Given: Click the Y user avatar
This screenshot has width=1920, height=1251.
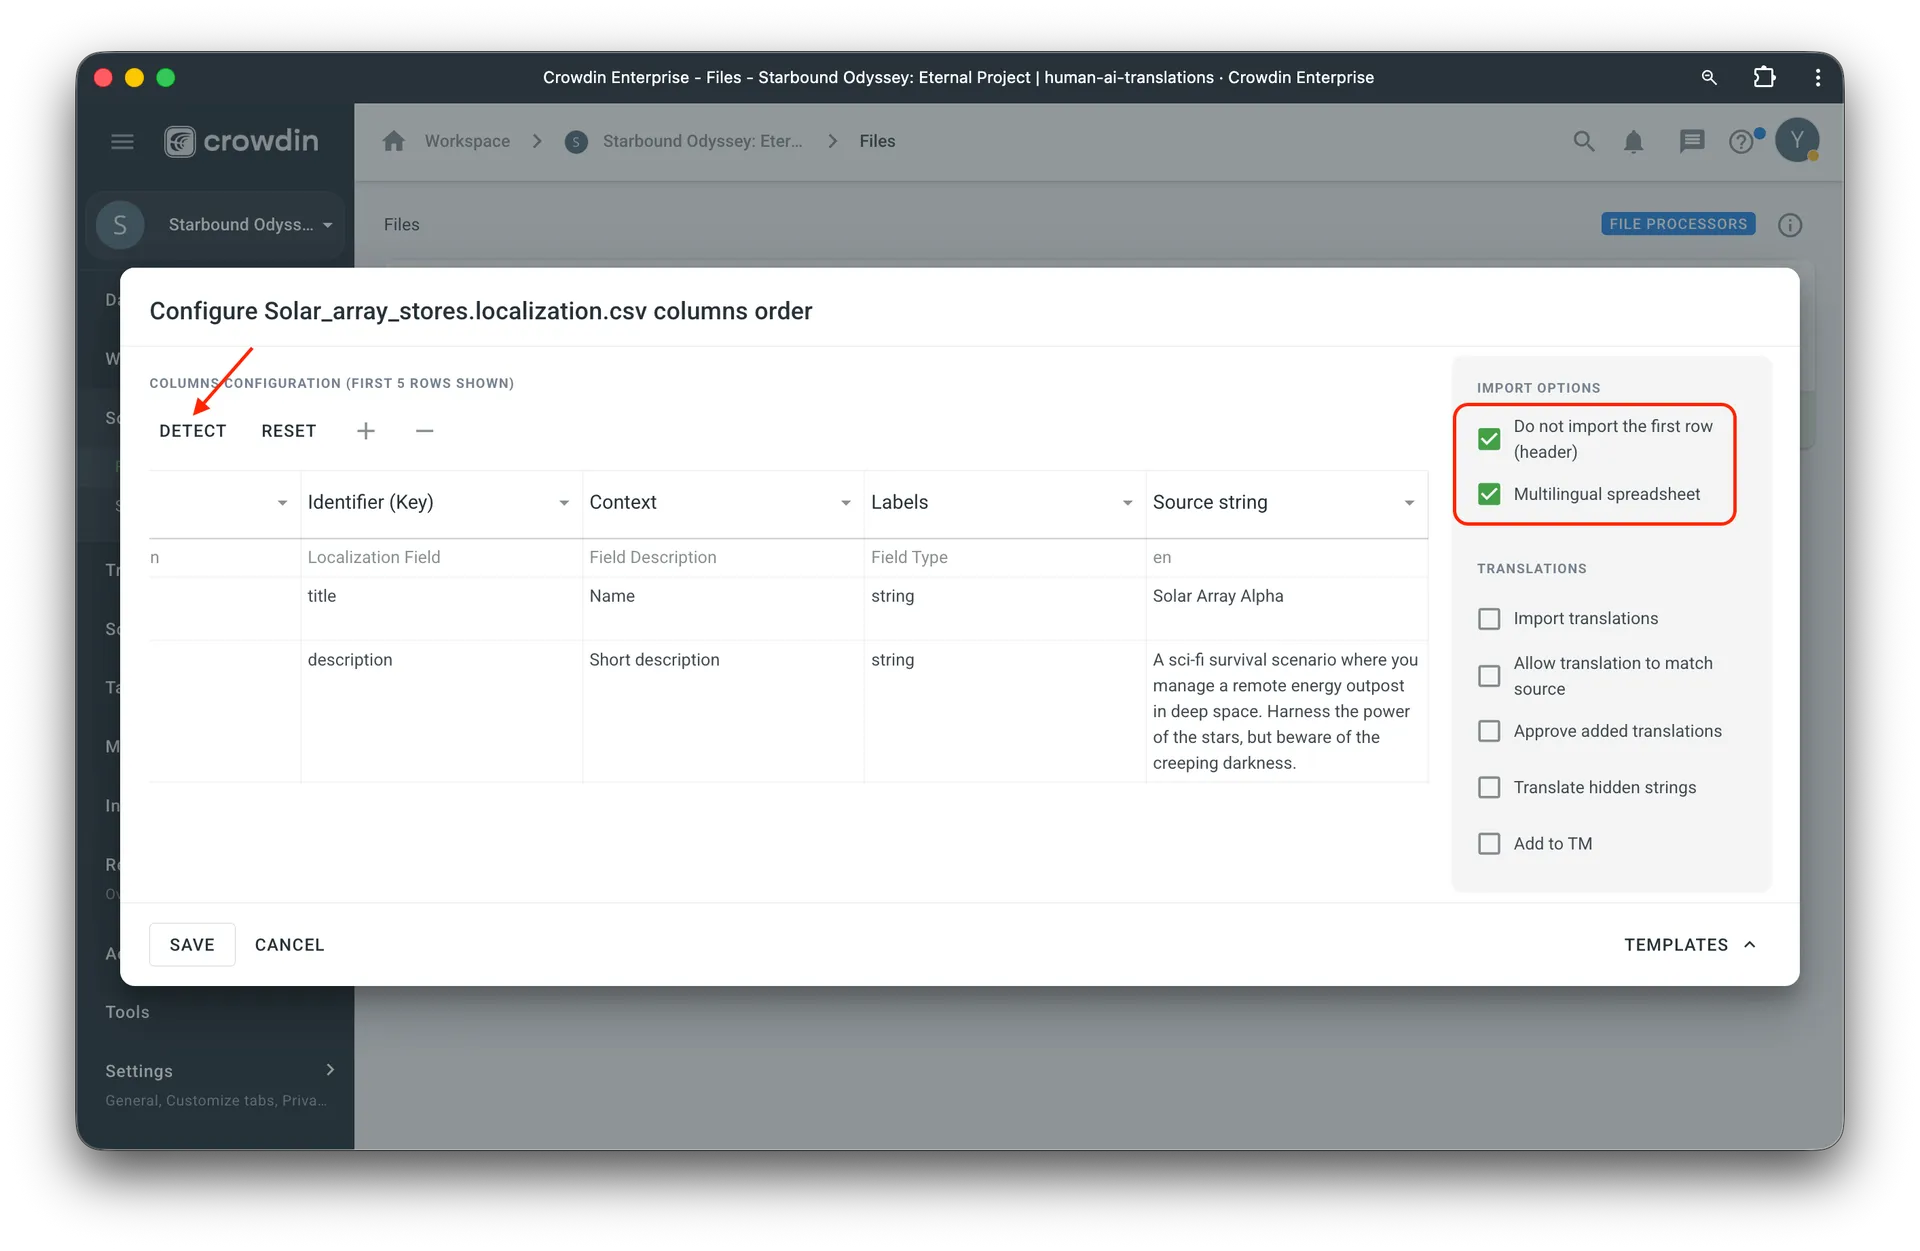Looking at the screenshot, I should click(x=1799, y=140).
